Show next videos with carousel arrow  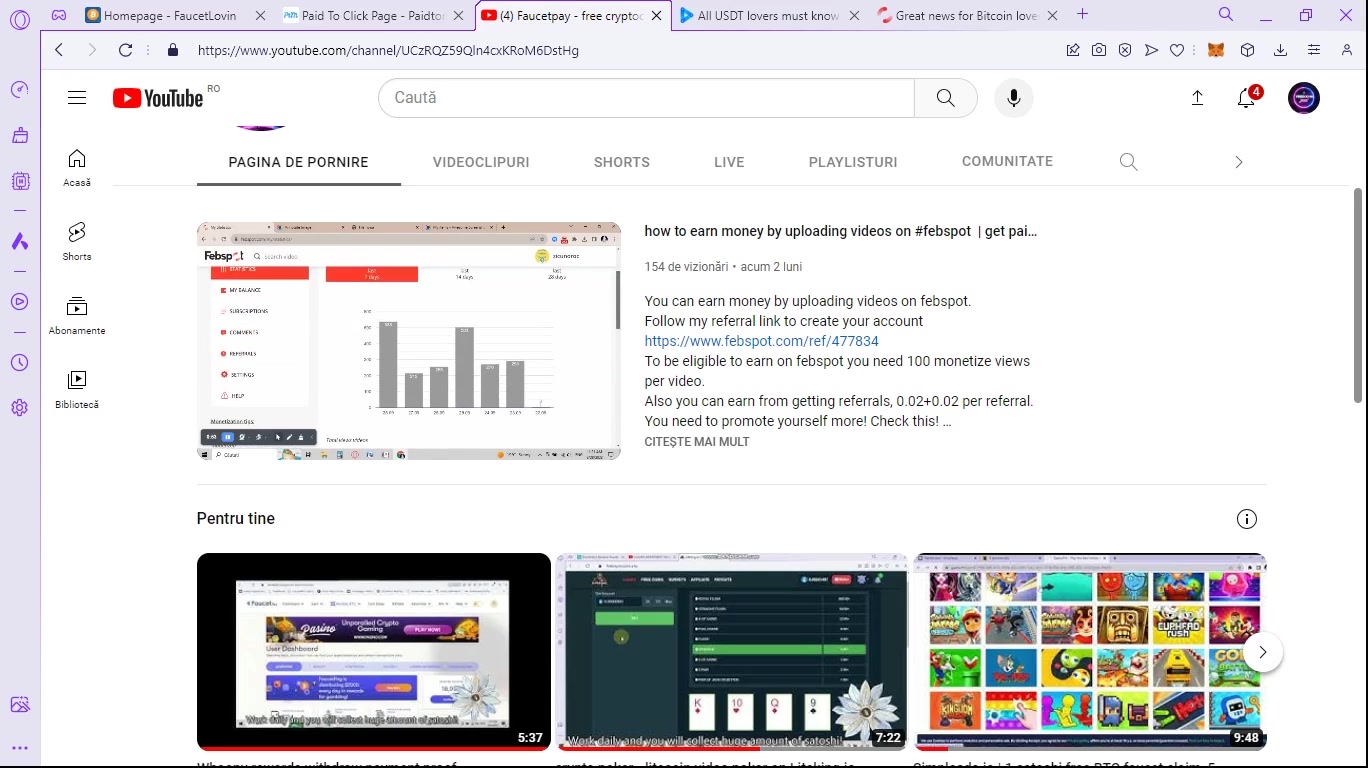pos(1263,652)
